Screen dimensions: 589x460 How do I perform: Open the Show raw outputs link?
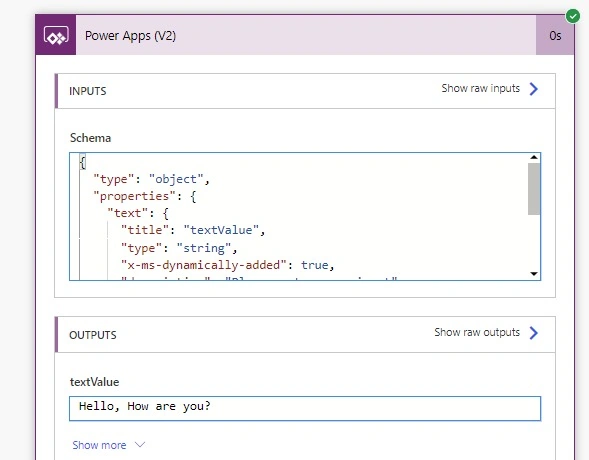point(477,332)
